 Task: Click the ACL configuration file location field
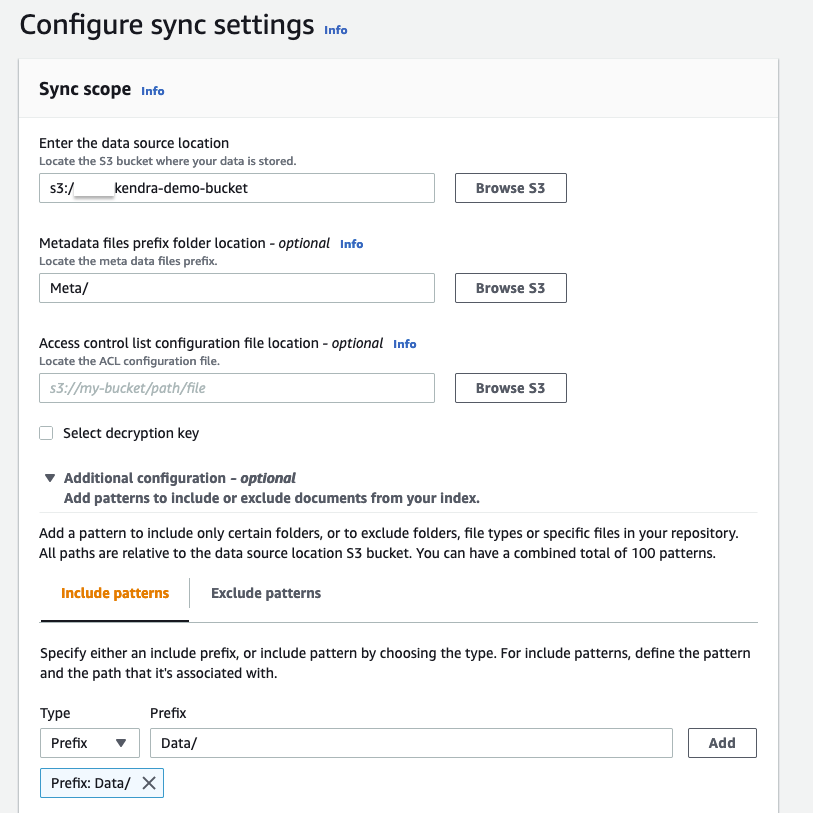[237, 388]
